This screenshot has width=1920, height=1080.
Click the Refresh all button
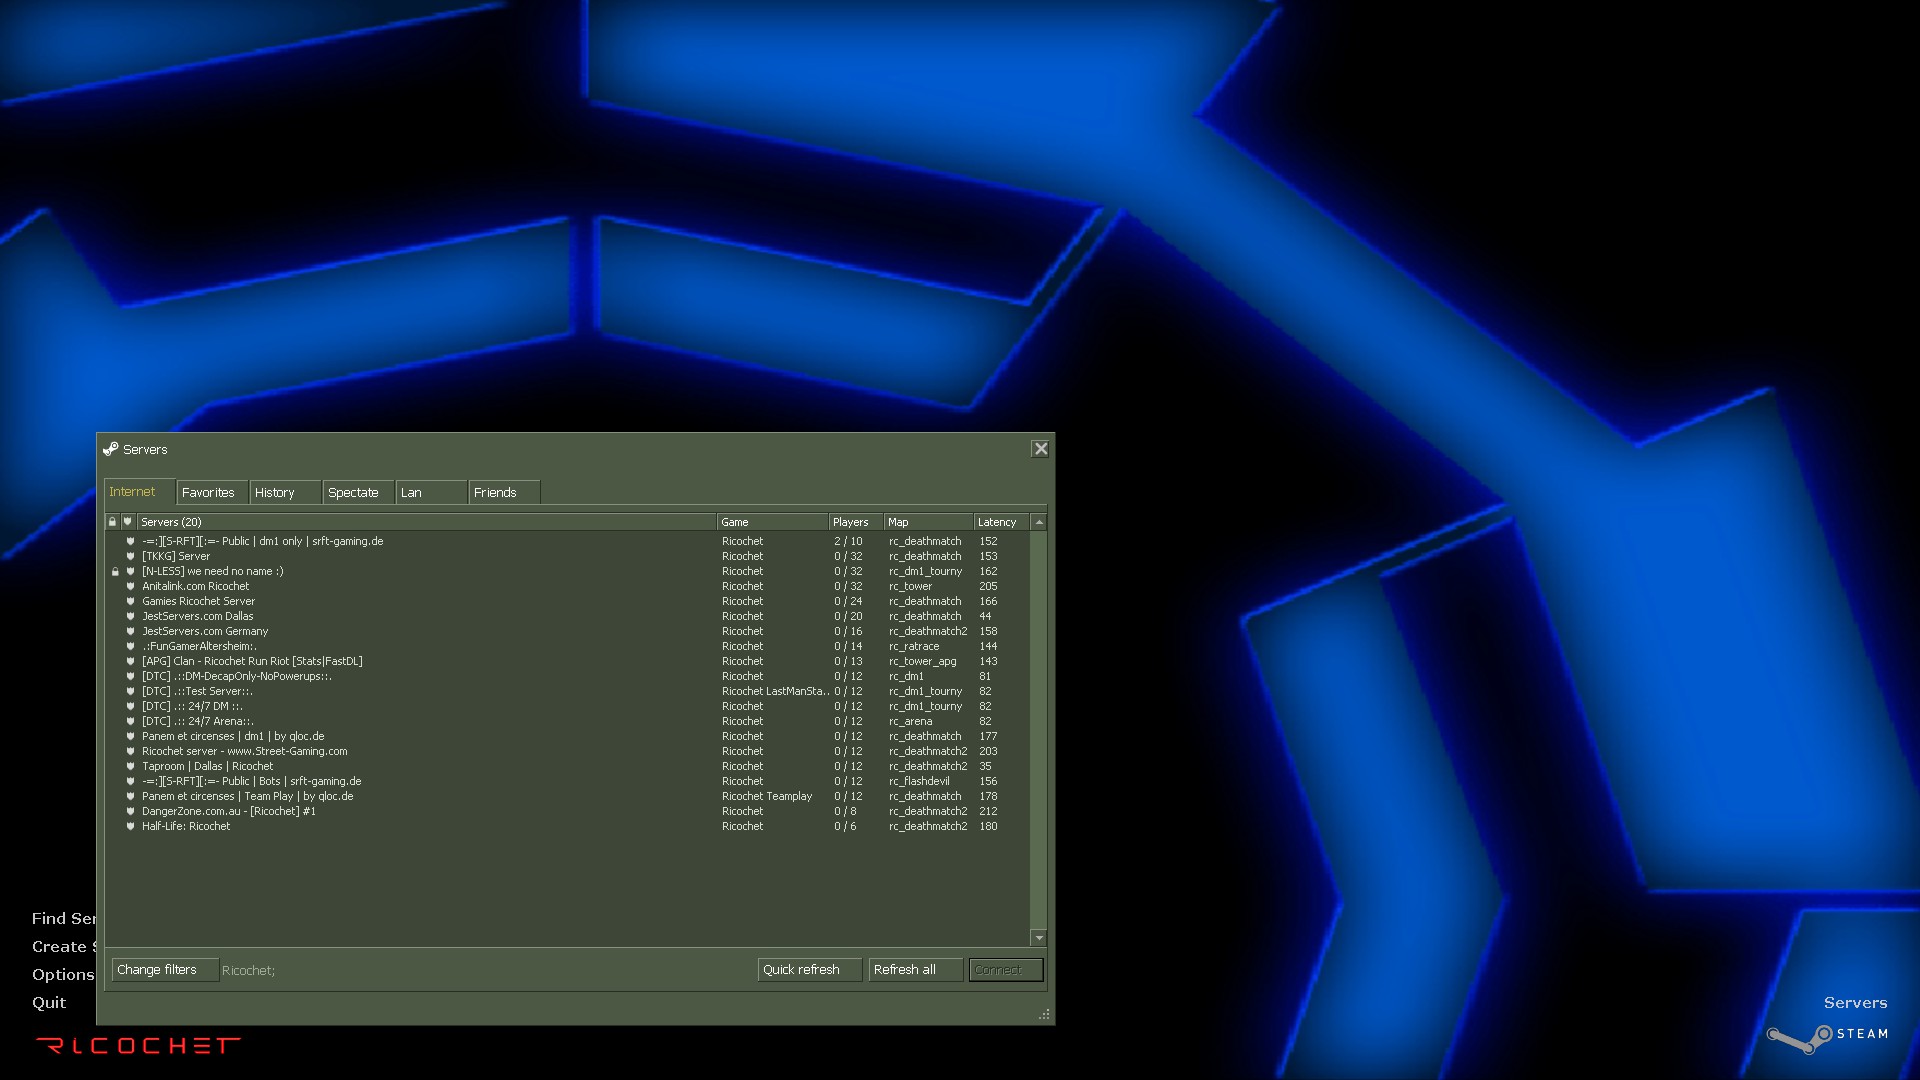(x=913, y=969)
